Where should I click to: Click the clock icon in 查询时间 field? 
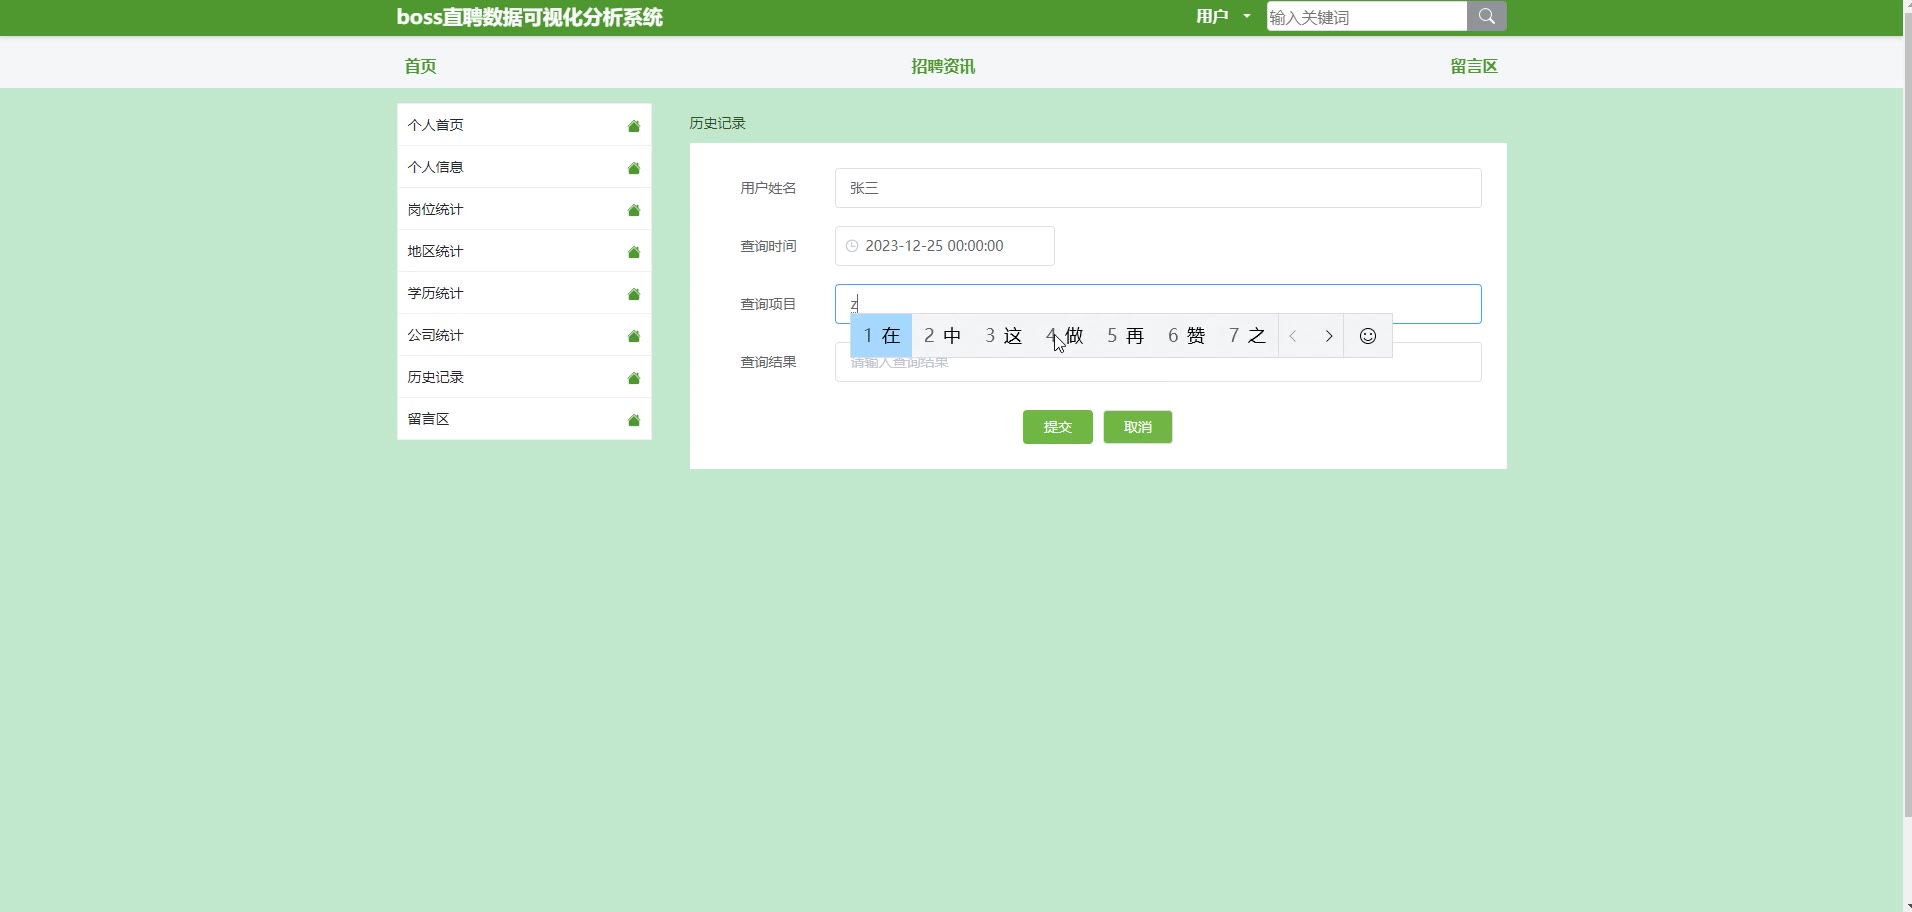coord(852,246)
